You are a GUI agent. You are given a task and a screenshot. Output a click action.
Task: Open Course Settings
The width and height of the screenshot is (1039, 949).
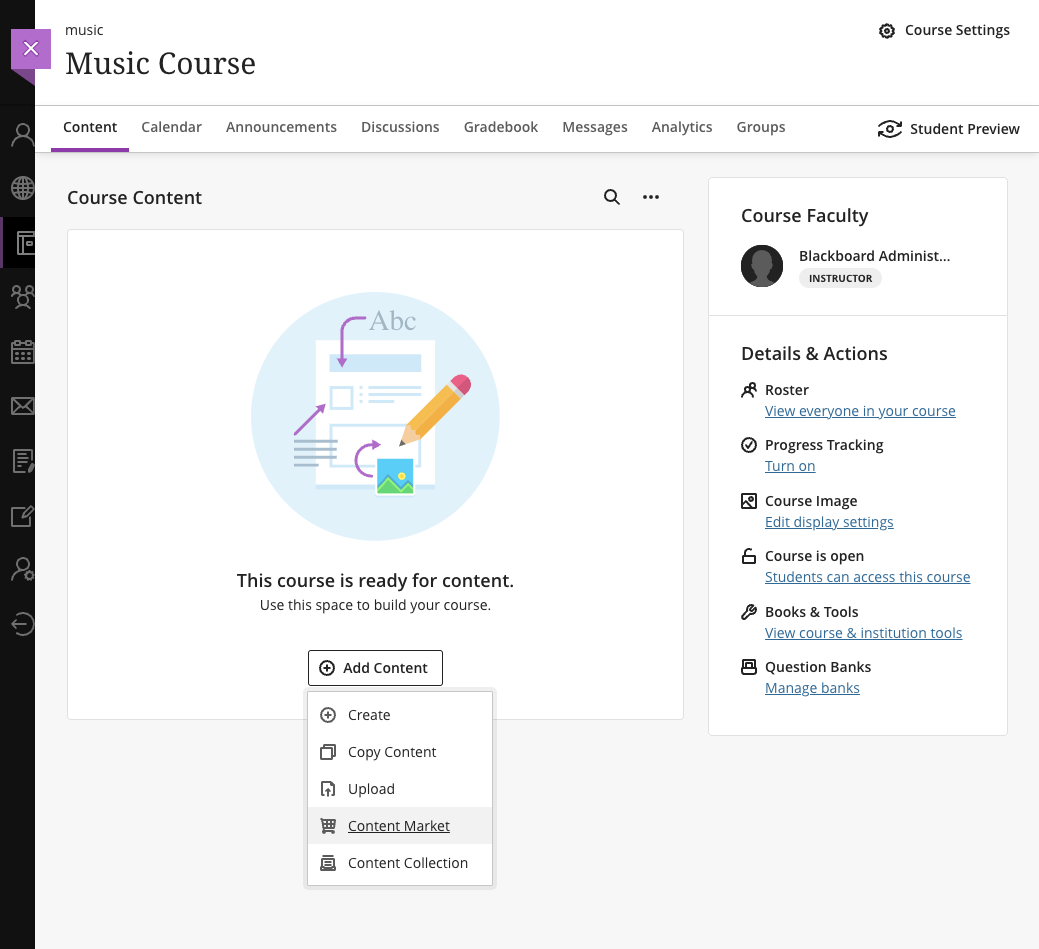(x=943, y=30)
